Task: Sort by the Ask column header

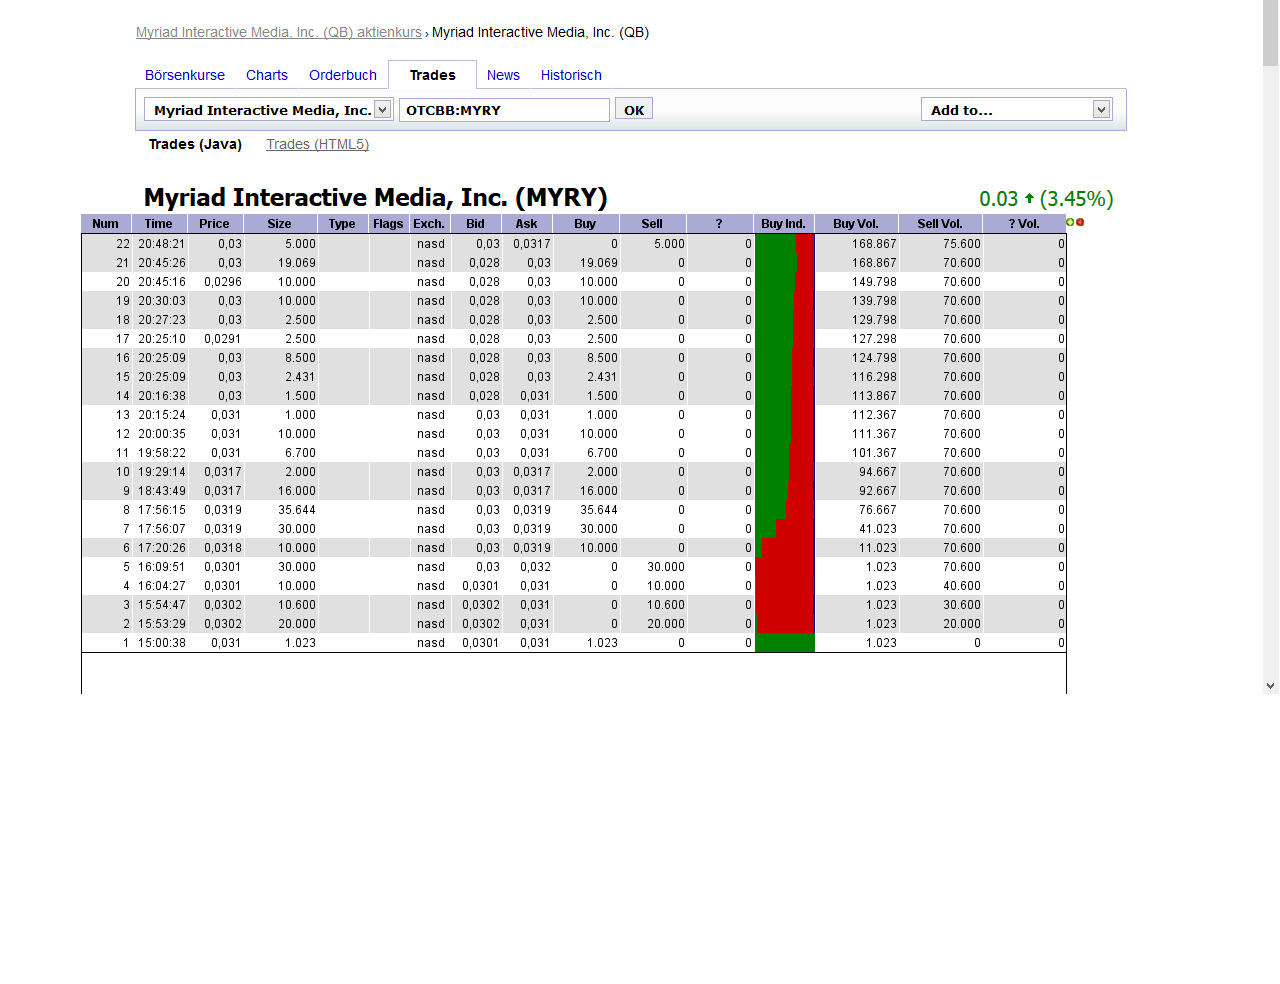Action: [527, 224]
